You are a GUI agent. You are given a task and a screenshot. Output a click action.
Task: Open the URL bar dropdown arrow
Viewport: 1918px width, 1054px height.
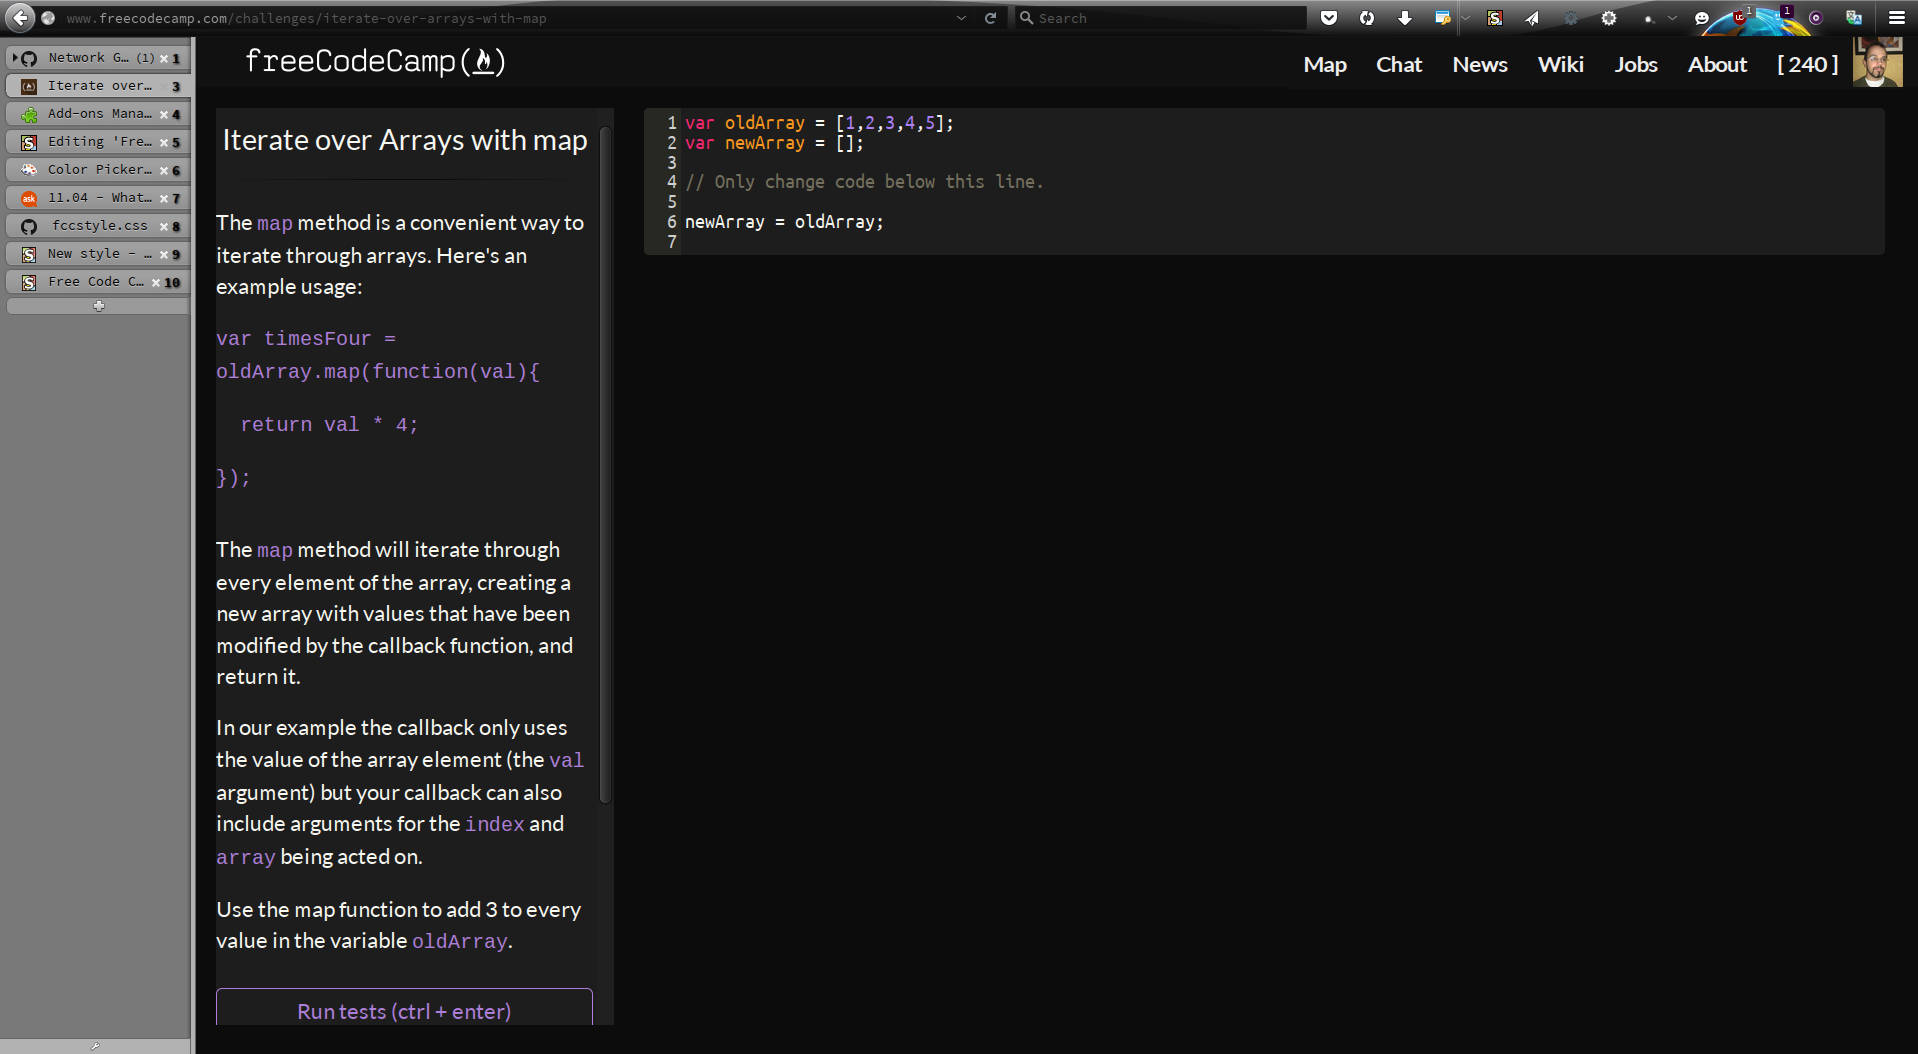click(961, 17)
